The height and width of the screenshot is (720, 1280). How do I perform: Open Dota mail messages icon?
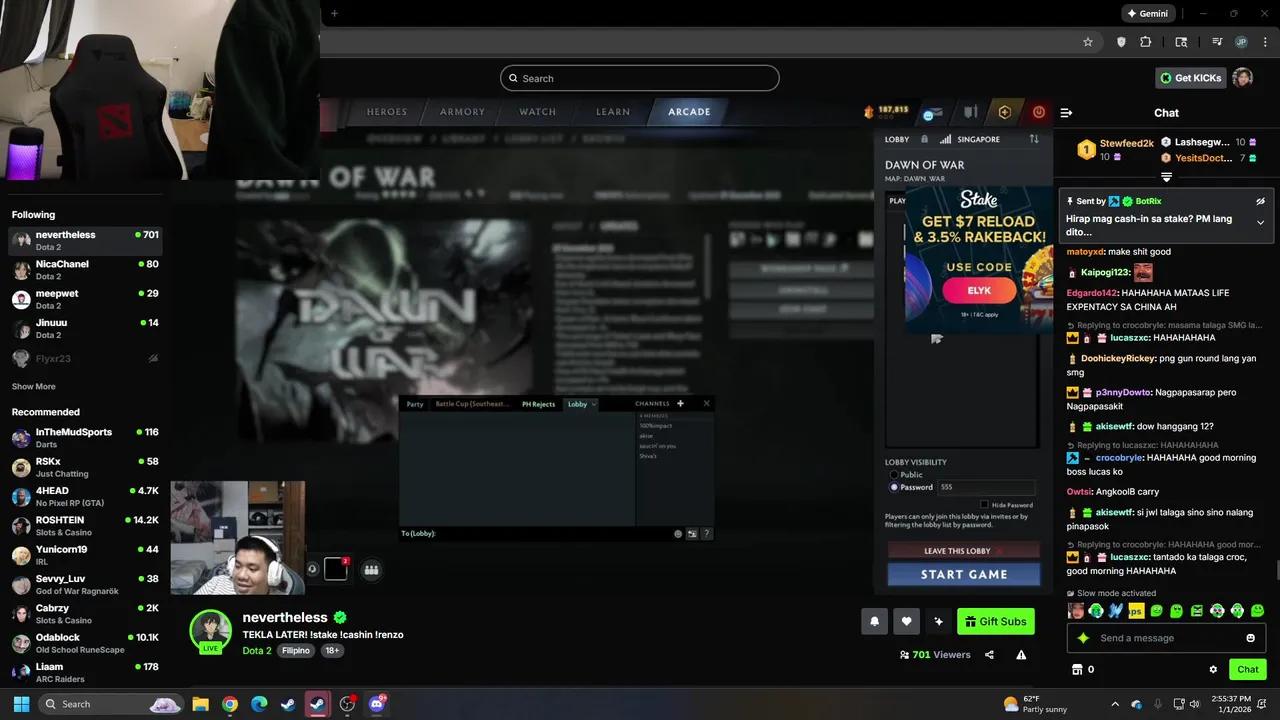pos(933,113)
